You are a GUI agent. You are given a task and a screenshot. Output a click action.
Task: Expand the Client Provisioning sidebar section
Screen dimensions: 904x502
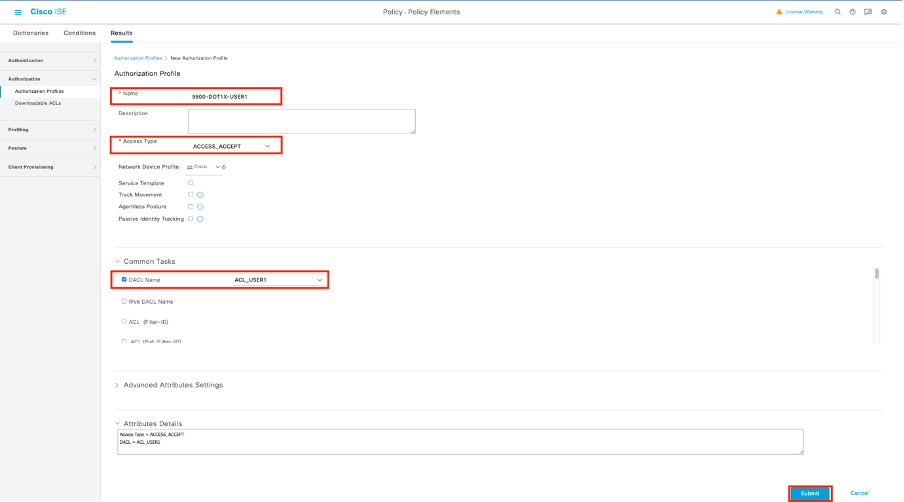tap(50, 167)
